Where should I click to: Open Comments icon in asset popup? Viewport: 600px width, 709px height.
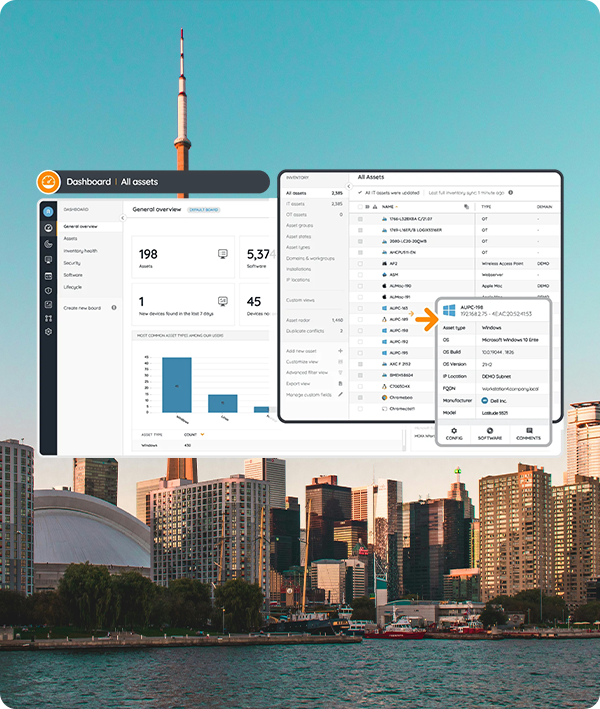click(x=527, y=428)
